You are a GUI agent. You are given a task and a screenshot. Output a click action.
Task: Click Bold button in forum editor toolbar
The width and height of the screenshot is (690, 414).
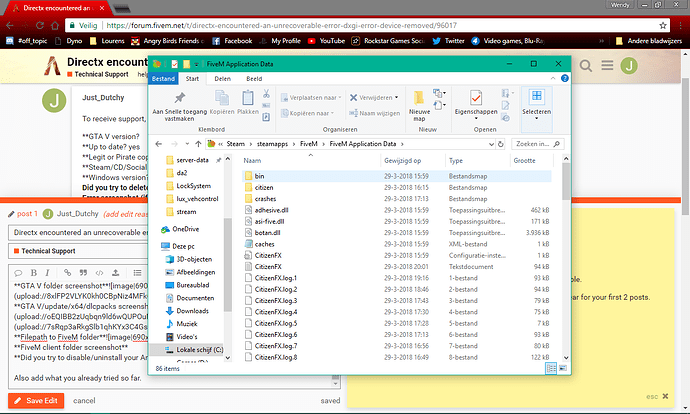pos(33,273)
